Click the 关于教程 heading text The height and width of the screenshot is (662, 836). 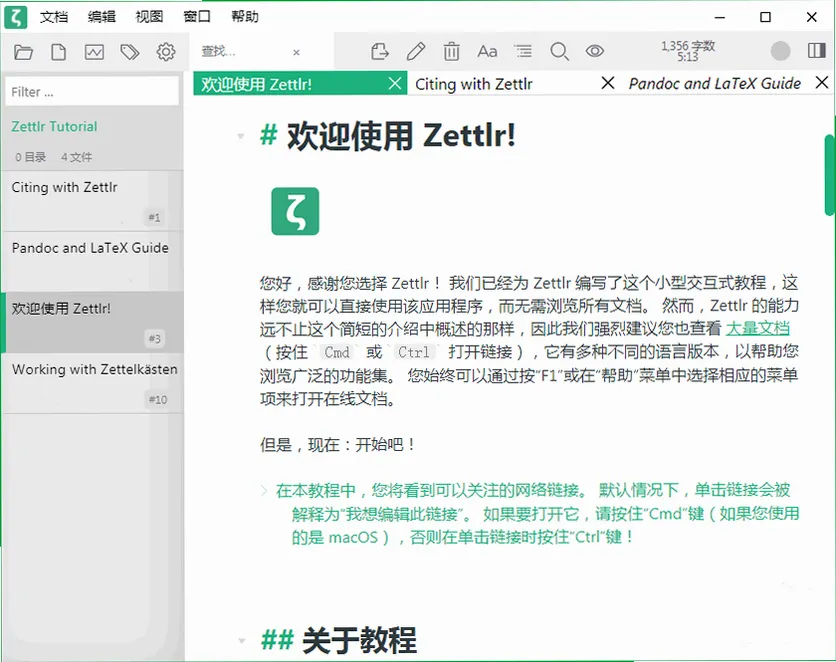(359, 640)
